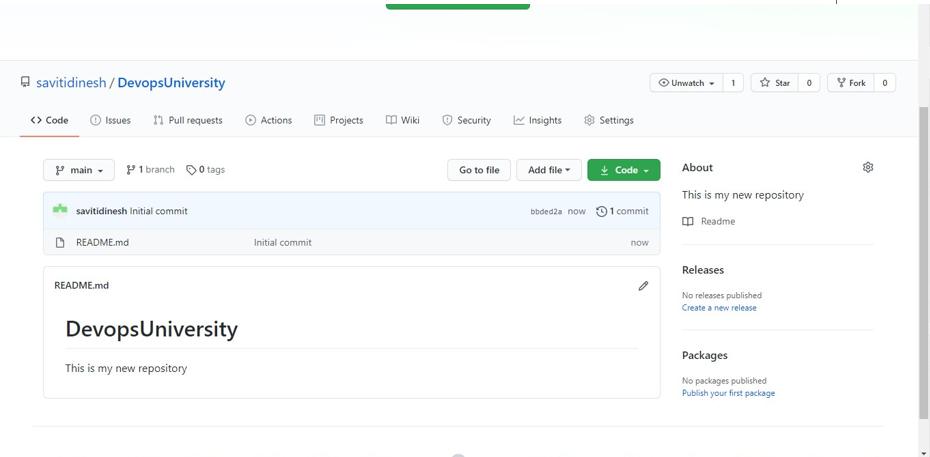
Task: Star the DevopsUniversity repository
Action: (774, 83)
